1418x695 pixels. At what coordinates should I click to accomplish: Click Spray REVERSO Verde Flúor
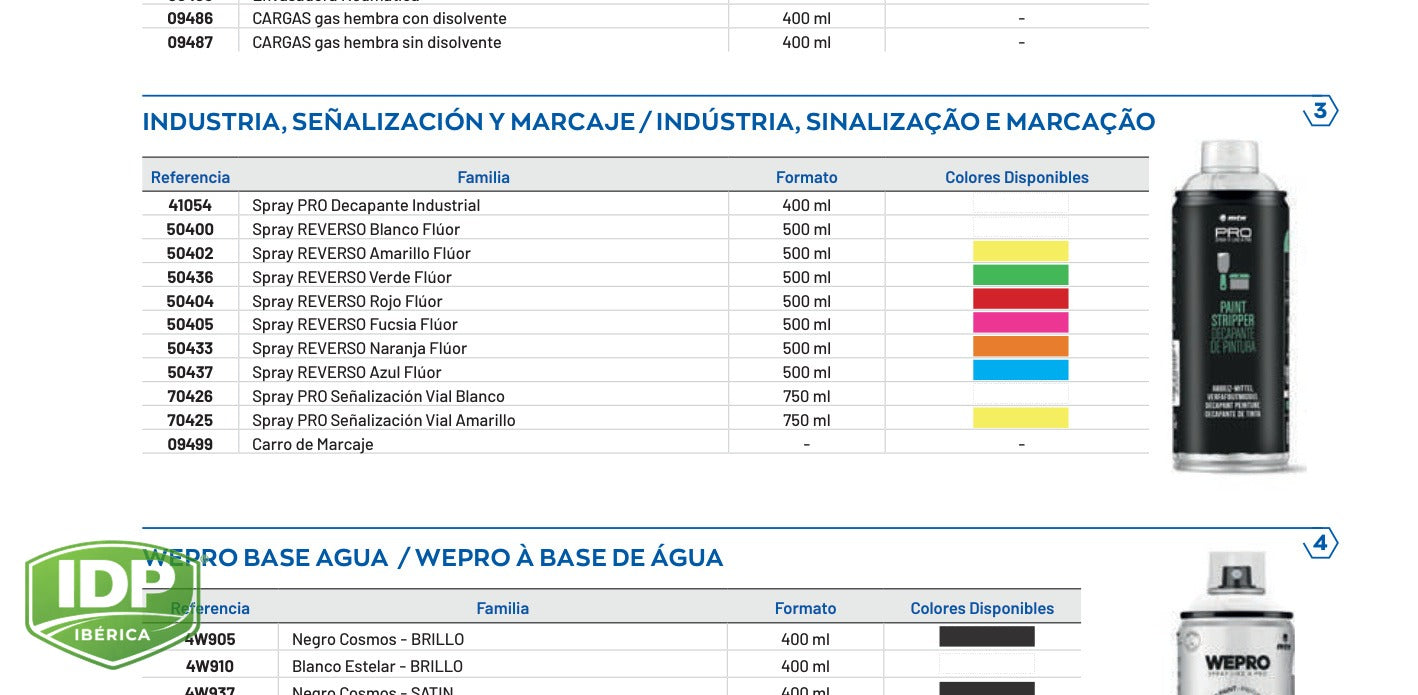tap(352, 277)
